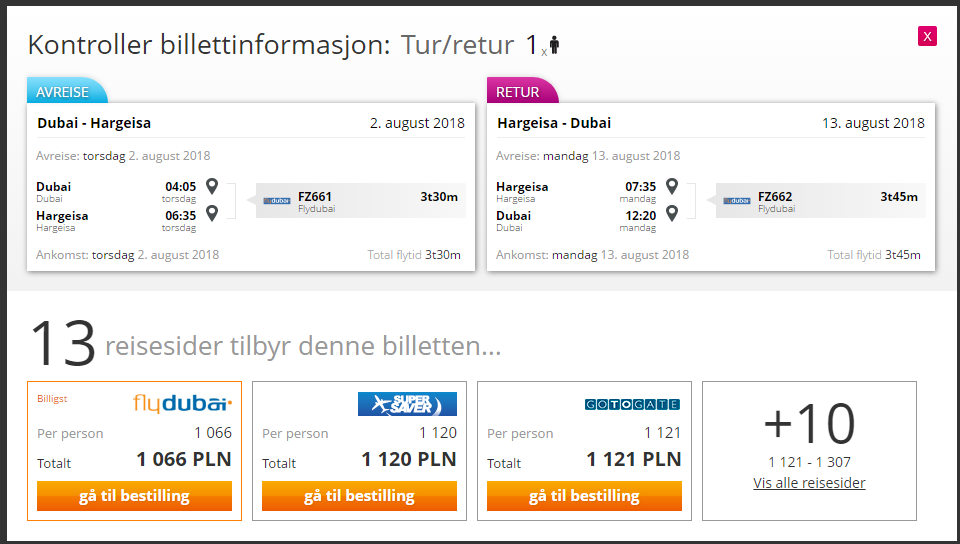This screenshot has width=960, height=544.
Task: Click the passenger person icon in the title
Action: (554, 45)
